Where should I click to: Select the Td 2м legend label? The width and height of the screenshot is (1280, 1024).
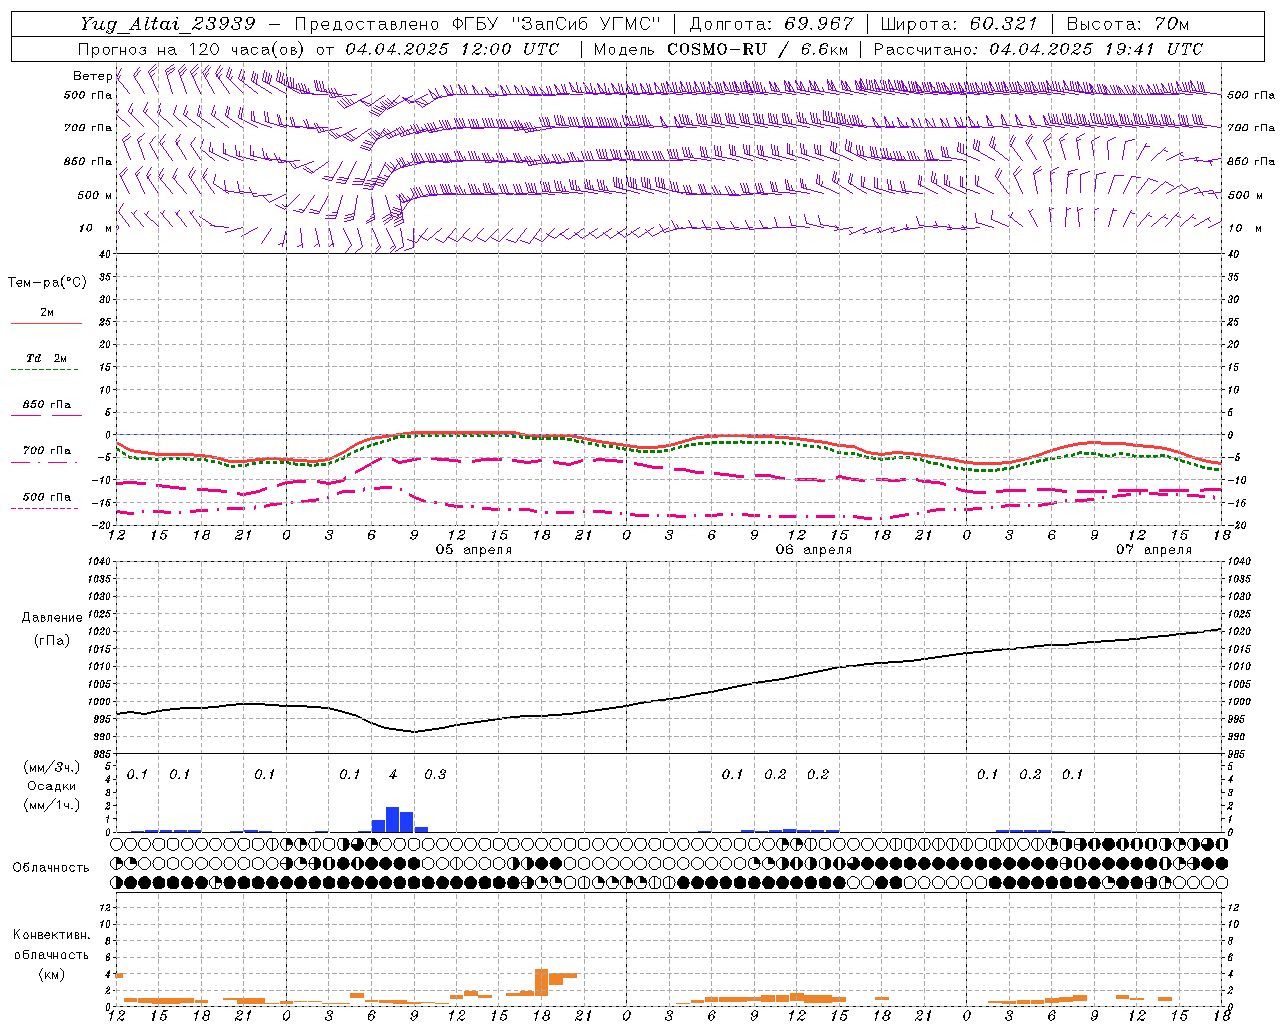[x=47, y=358]
